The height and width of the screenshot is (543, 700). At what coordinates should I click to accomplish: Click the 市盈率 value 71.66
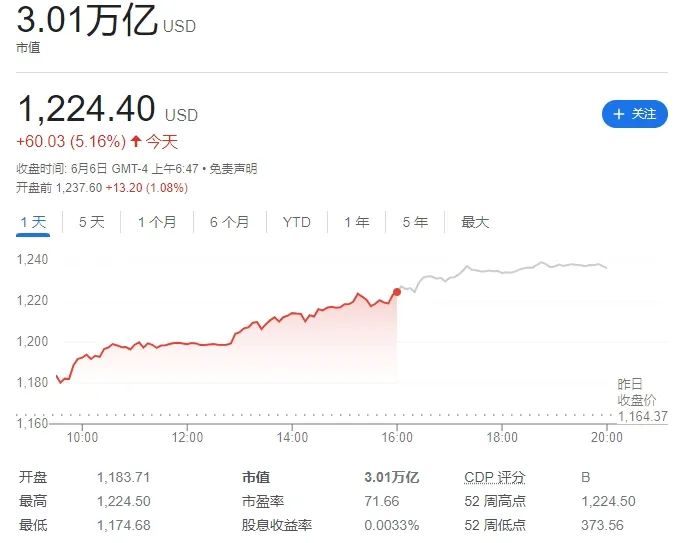pos(381,501)
